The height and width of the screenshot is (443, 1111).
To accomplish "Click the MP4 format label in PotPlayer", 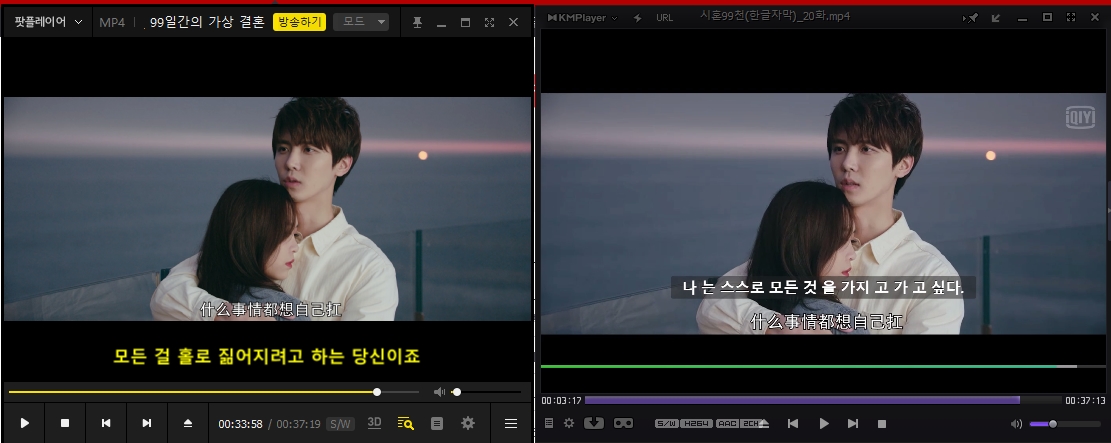I will [x=112, y=22].
